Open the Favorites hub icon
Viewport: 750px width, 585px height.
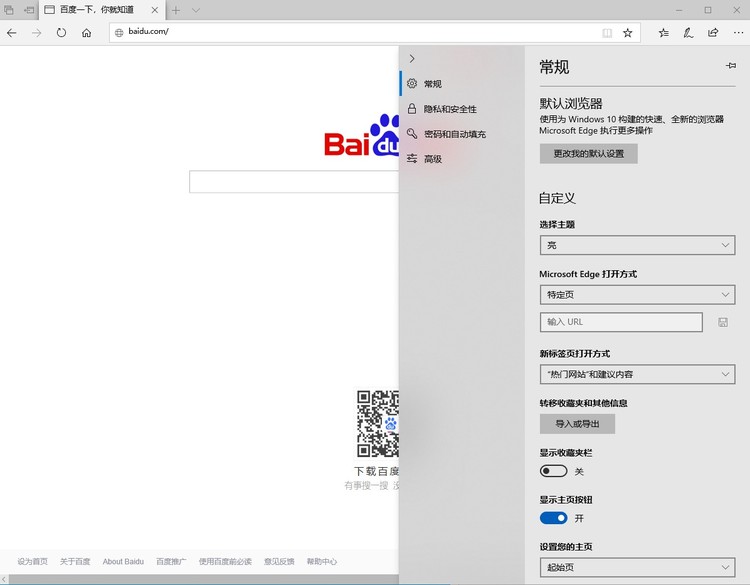tap(664, 32)
